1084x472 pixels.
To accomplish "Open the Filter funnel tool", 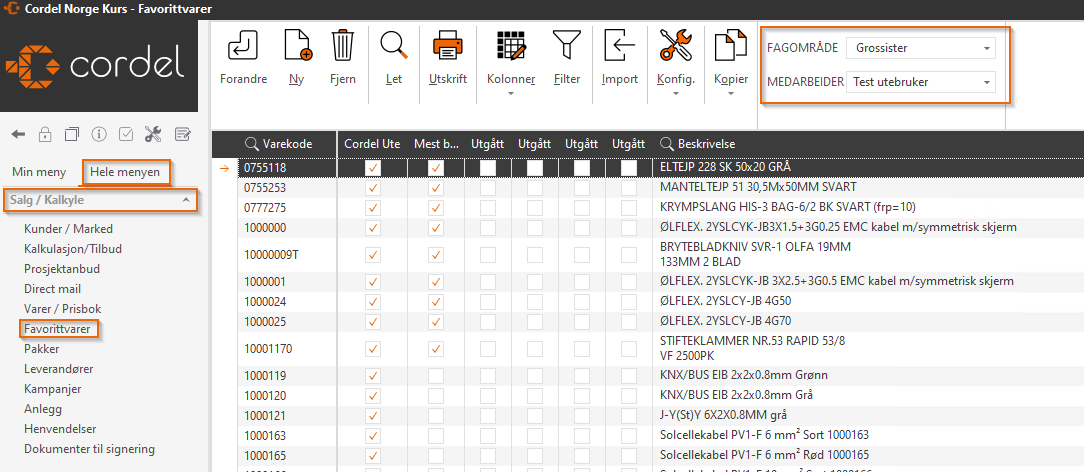I will 566,46.
